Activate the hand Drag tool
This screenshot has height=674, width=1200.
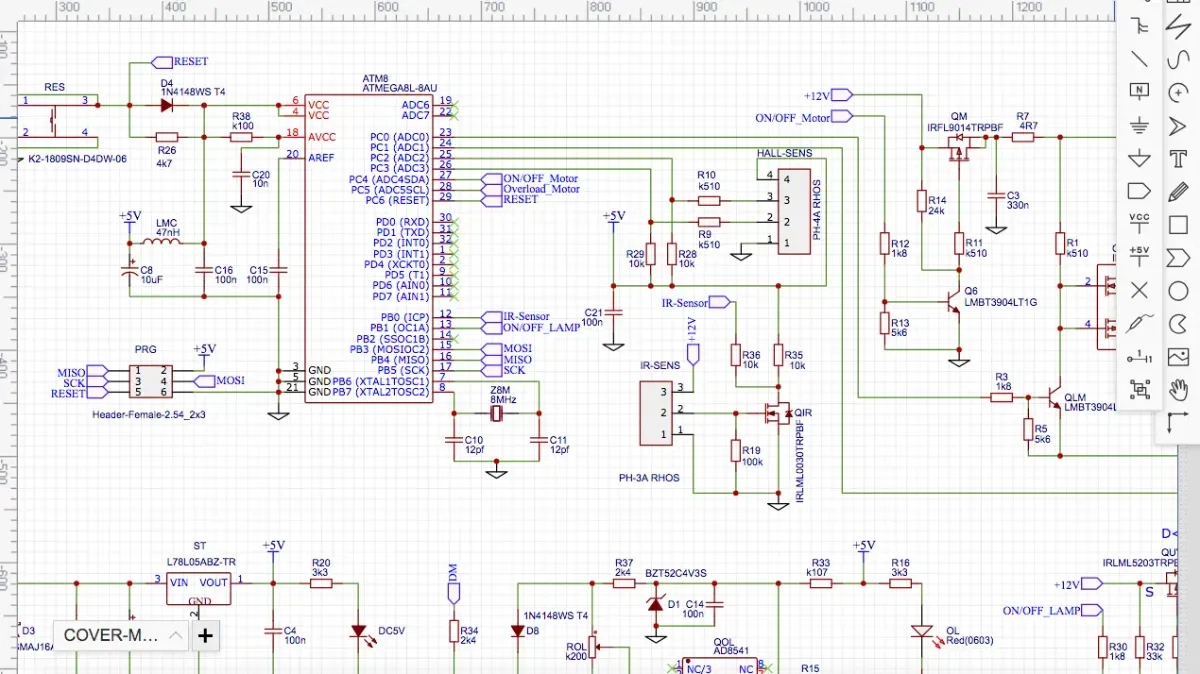coord(1178,389)
